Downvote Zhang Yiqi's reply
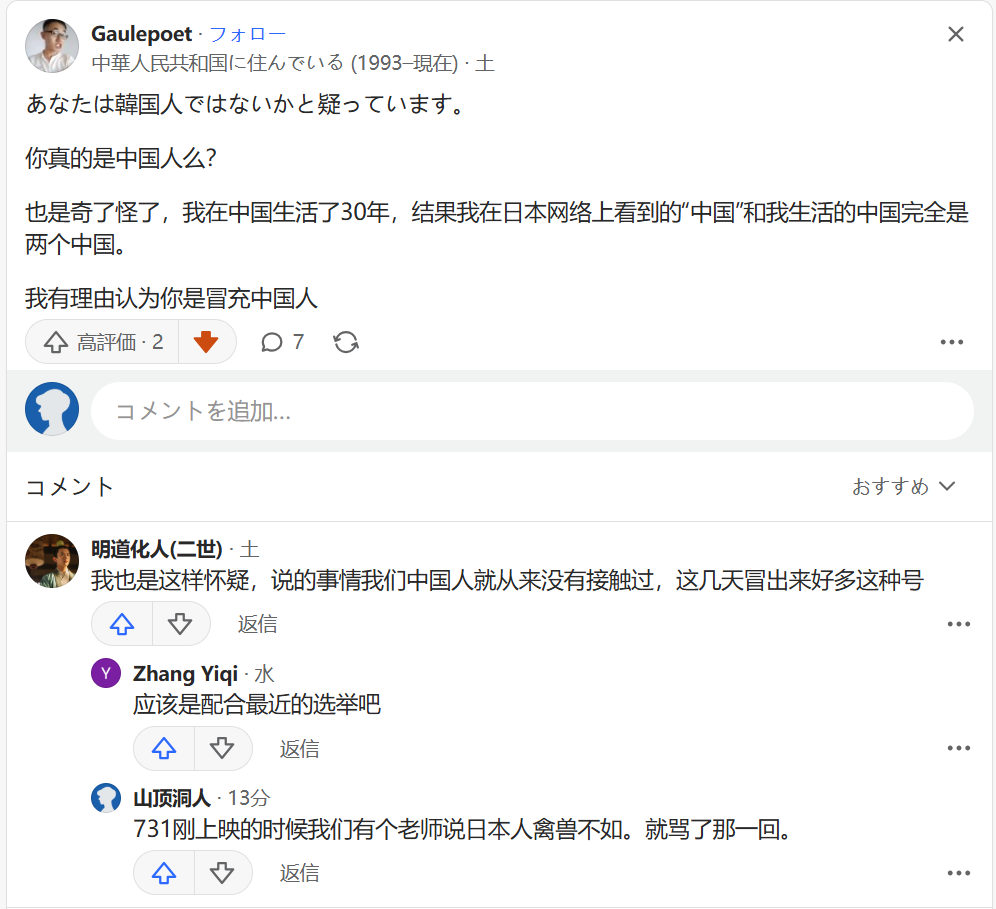This screenshot has width=996, height=909. tap(222, 748)
